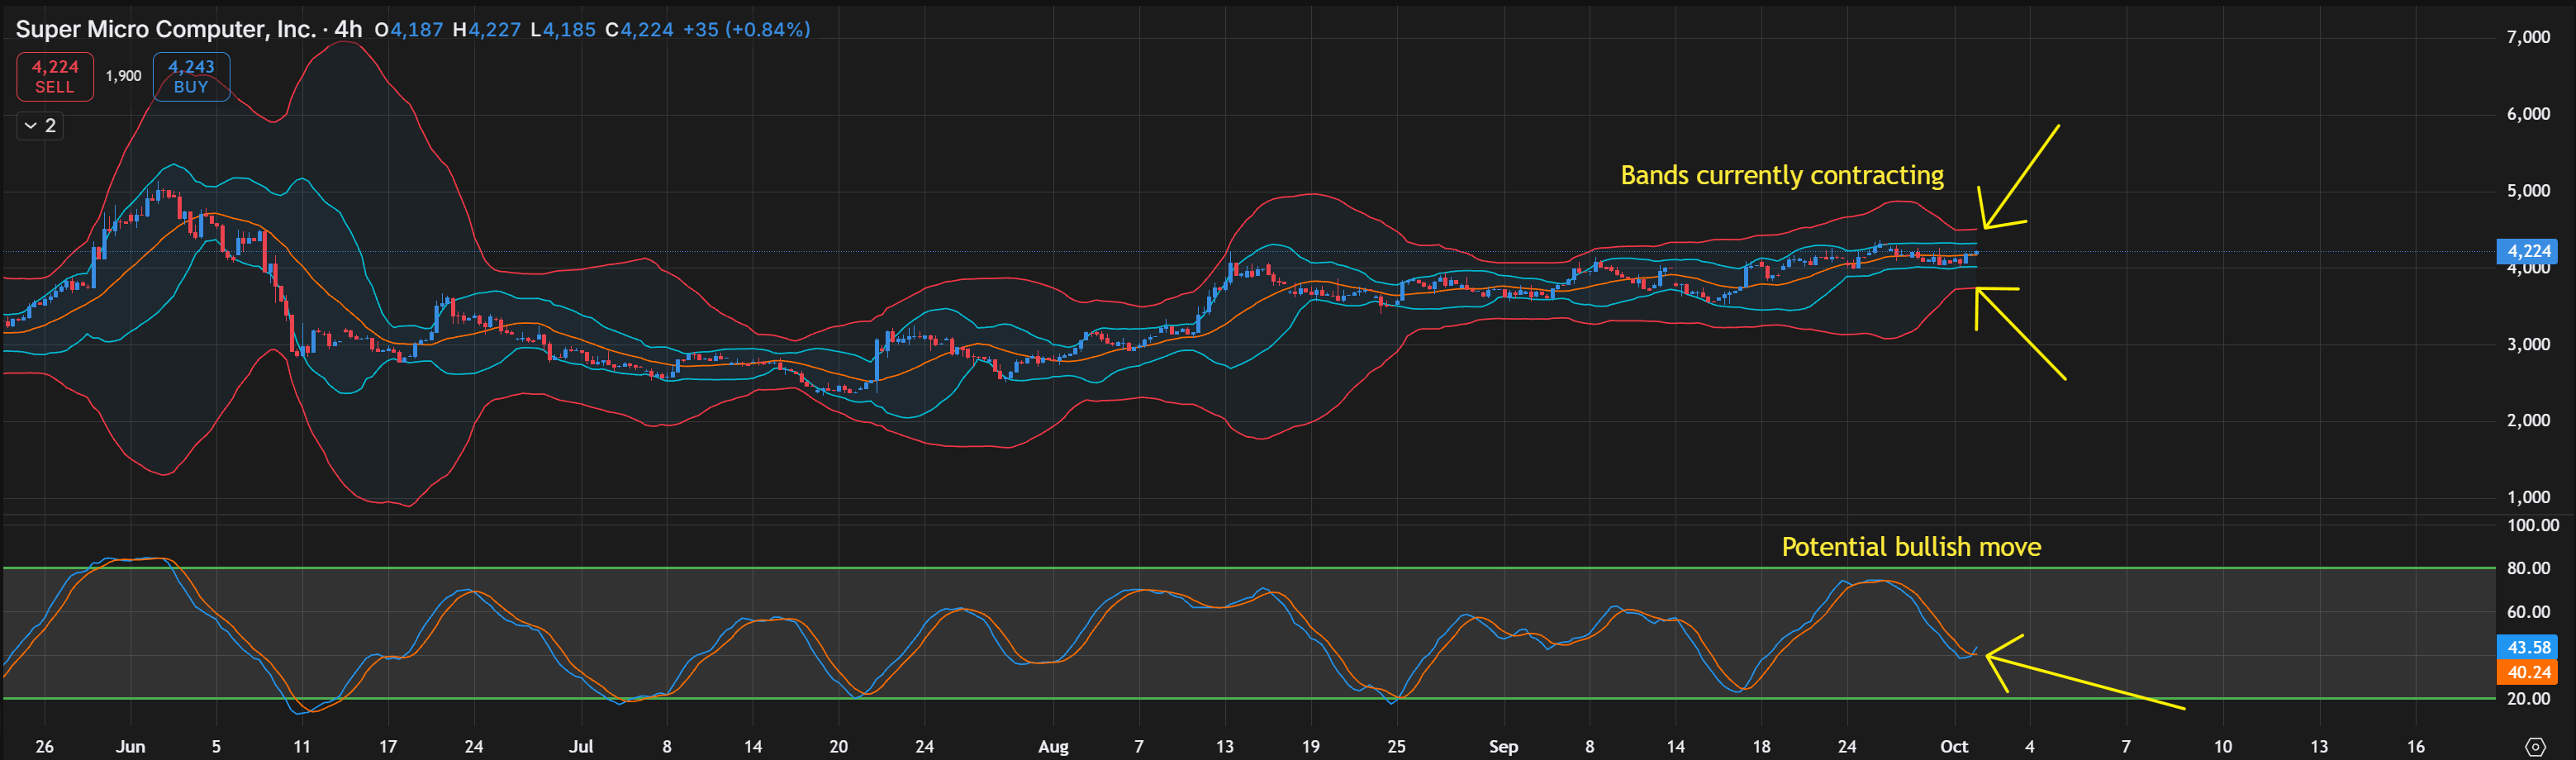This screenshot has width=2576, height=760.
Task: Click the change value +35 (+0.84%)
Action: click(747, 30)
